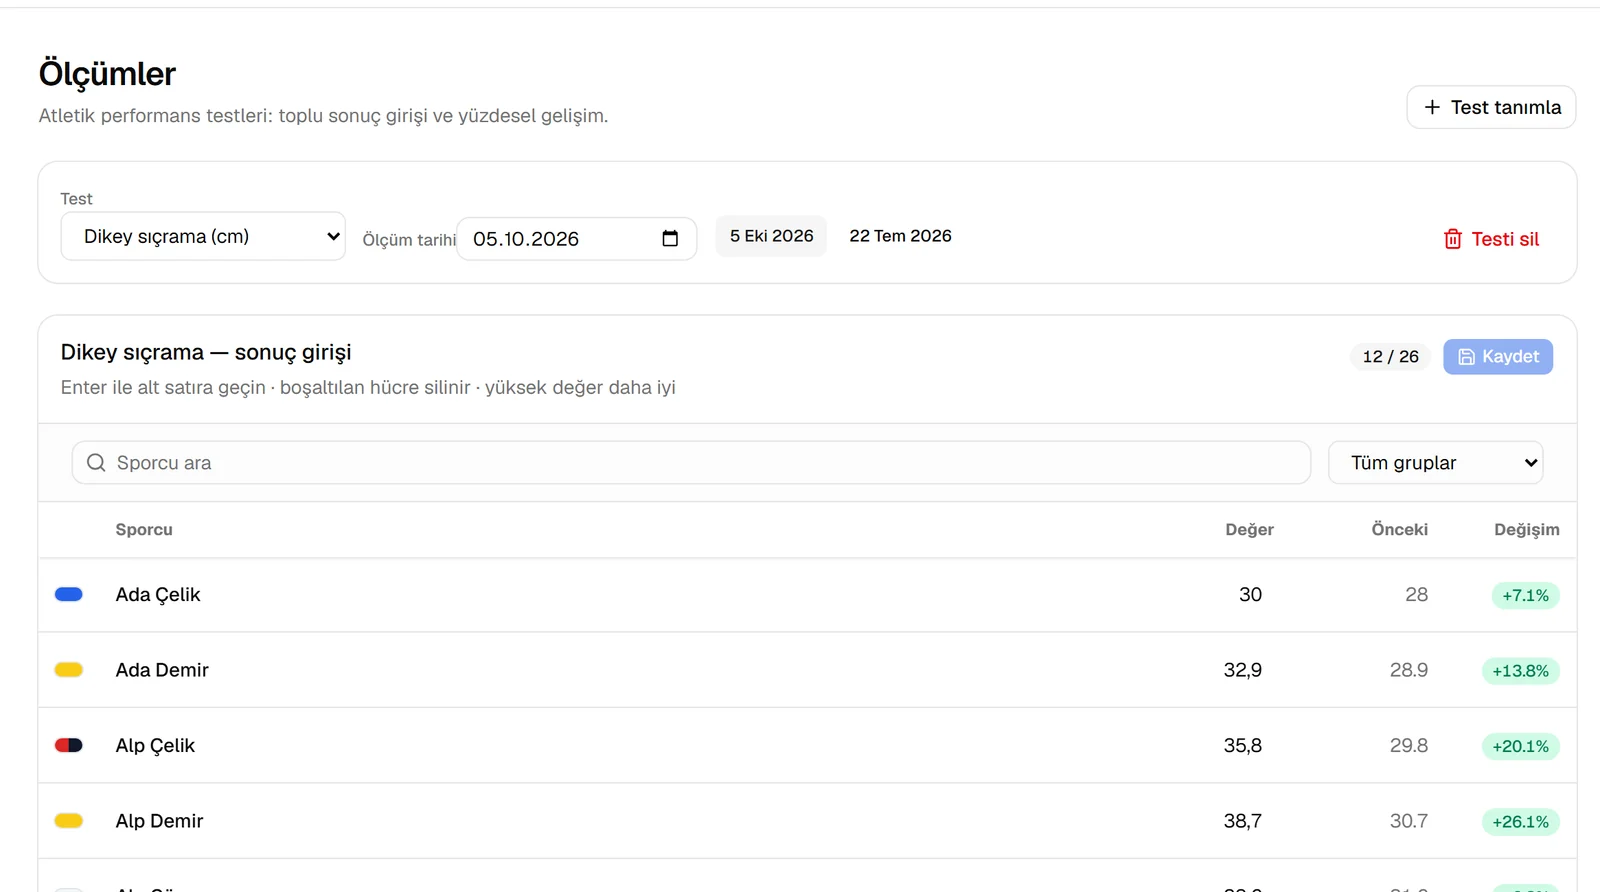Image resolution: width=1600 pixels, height=892 pixels.
Task: Click the Değer column header
Action: pos(1249,530)
